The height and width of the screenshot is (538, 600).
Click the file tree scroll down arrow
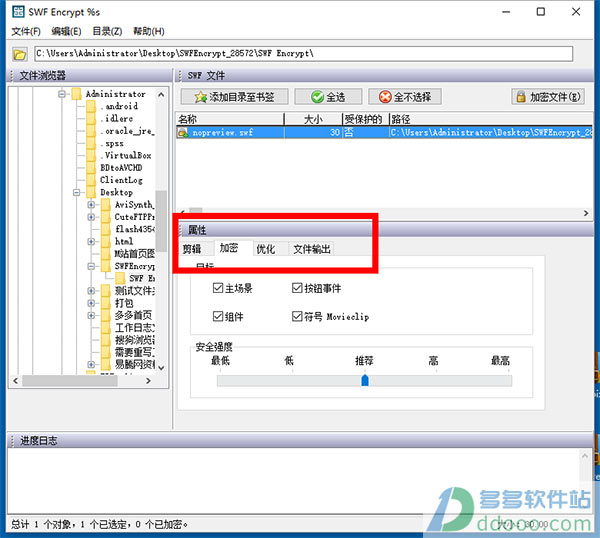point(161,368)
